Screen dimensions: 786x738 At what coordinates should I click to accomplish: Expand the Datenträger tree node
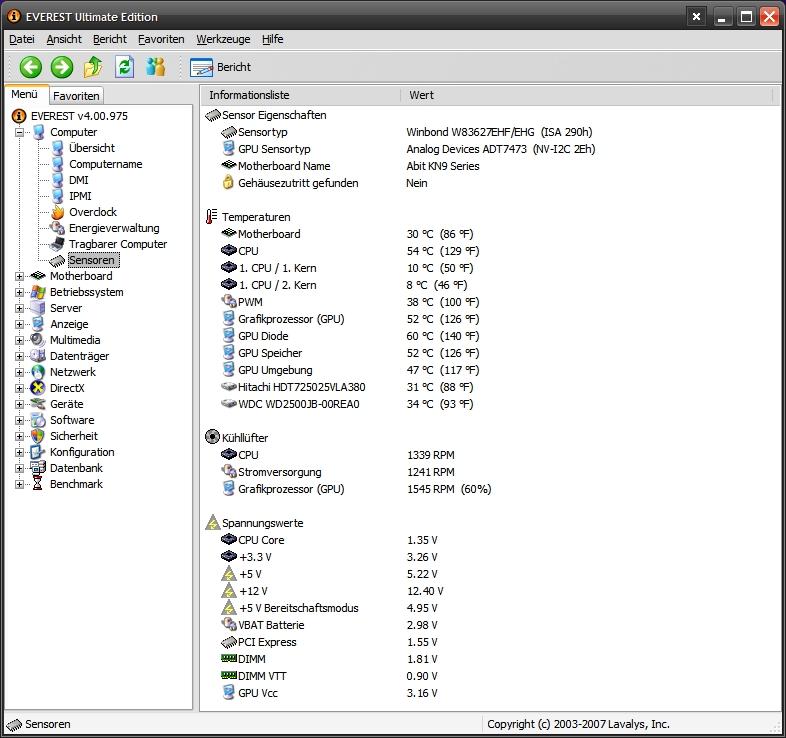[x=19, y=356]
